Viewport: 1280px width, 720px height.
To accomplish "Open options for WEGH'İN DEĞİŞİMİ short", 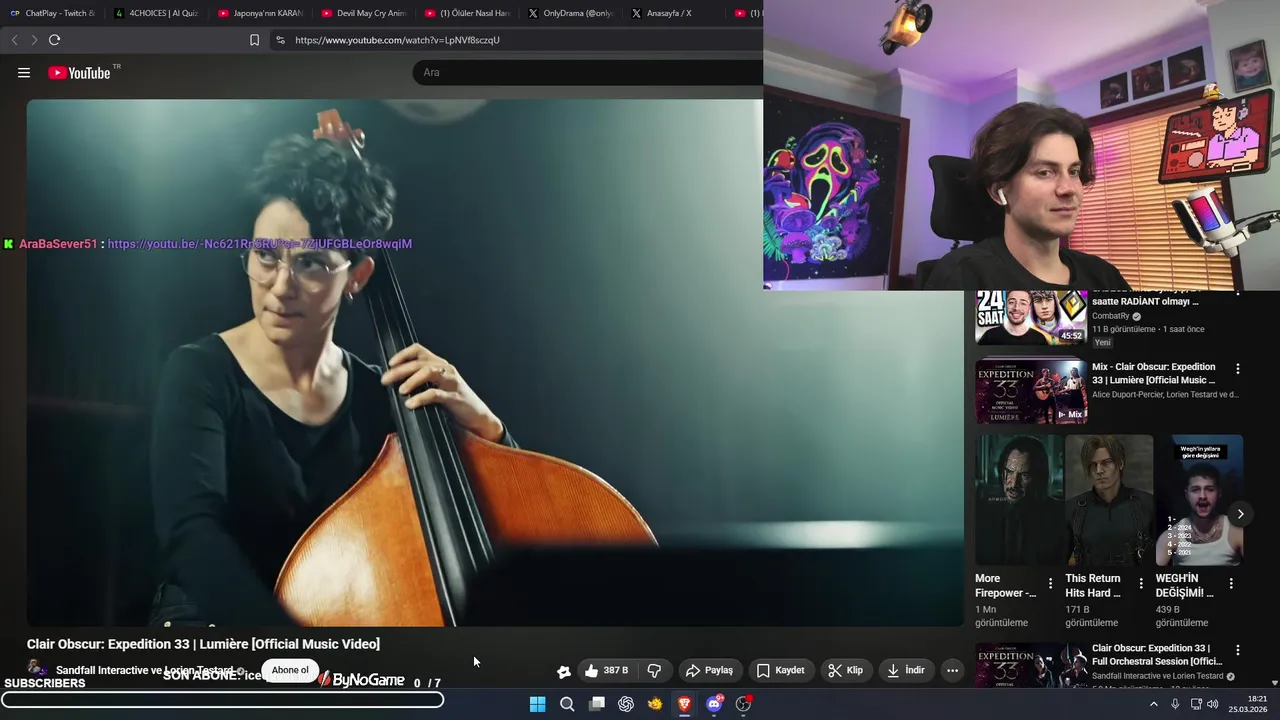I will tap(1231, 583).
